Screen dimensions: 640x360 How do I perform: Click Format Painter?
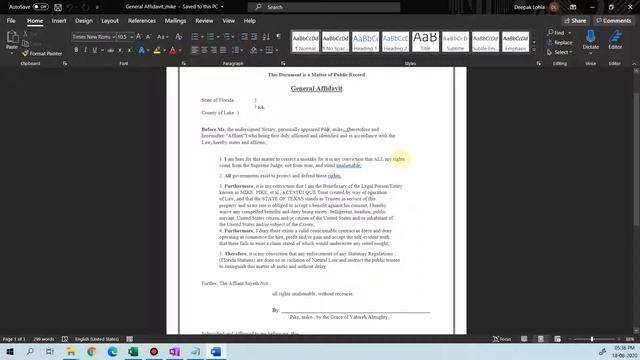point(42,53)
